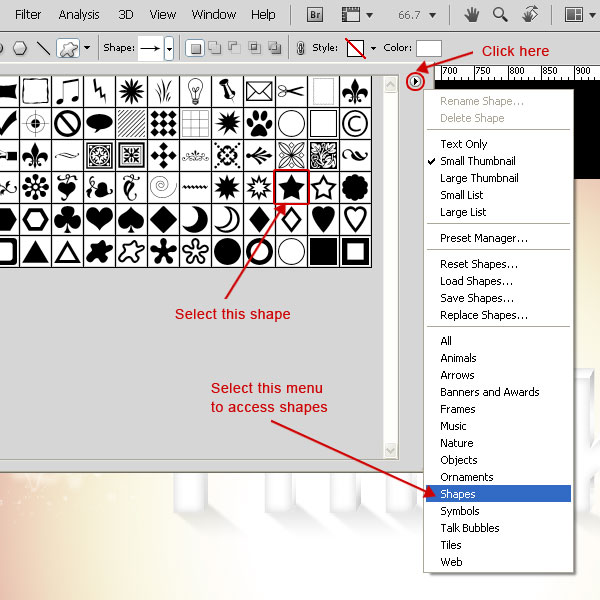Choose Shapes from the flyout menu
This screenshot has width=600, height=600.
pos(498,494)
